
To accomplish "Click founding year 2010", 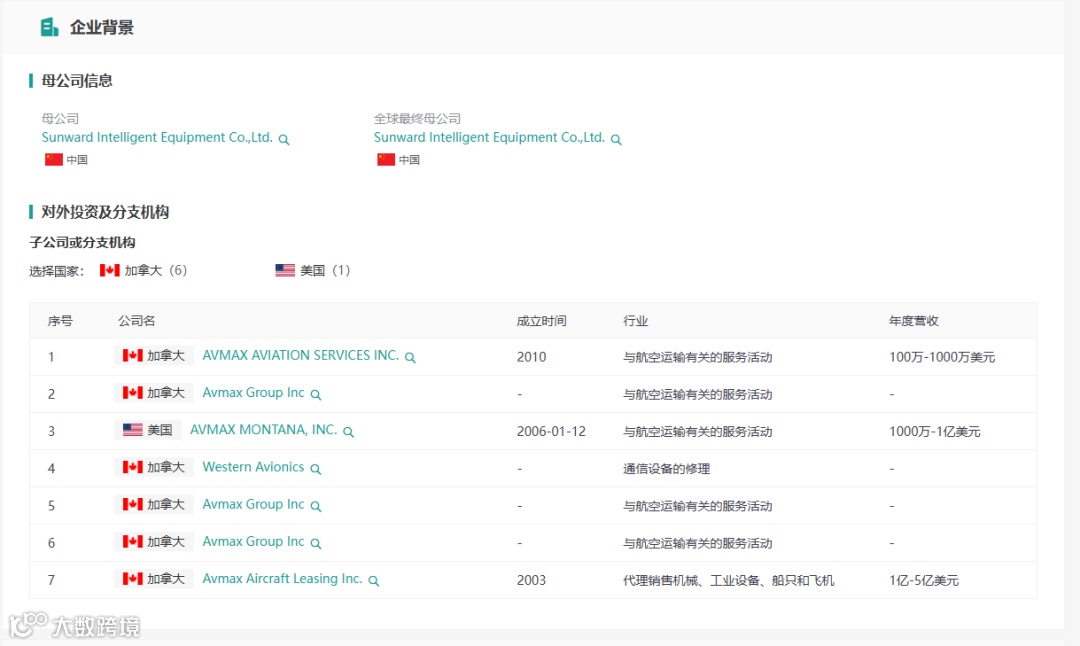I will pyautogui.click(x=531, y=357).
